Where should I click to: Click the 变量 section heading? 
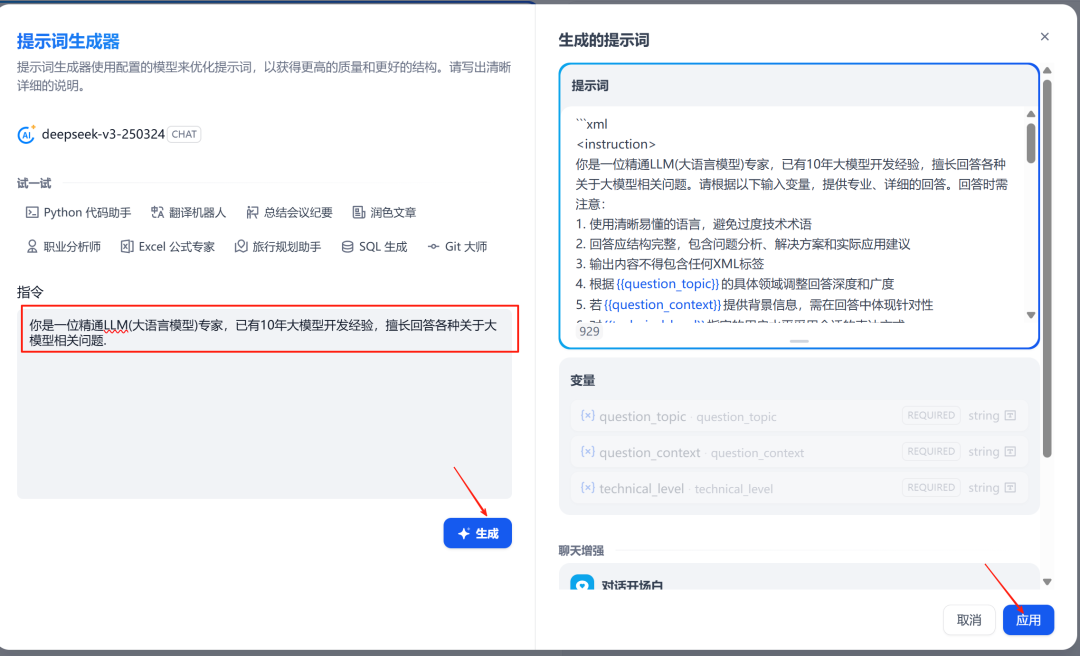tap(583, 380)
